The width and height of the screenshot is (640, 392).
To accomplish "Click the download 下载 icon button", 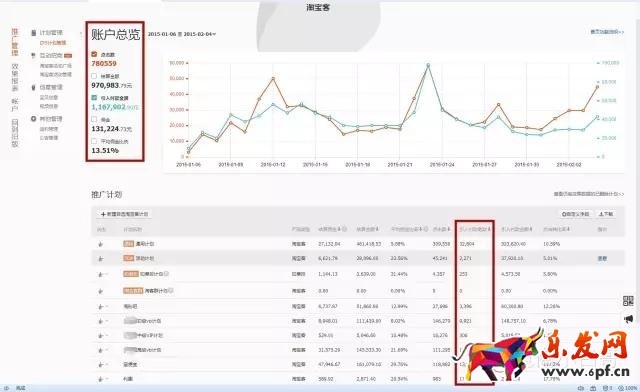I will 606,214.
